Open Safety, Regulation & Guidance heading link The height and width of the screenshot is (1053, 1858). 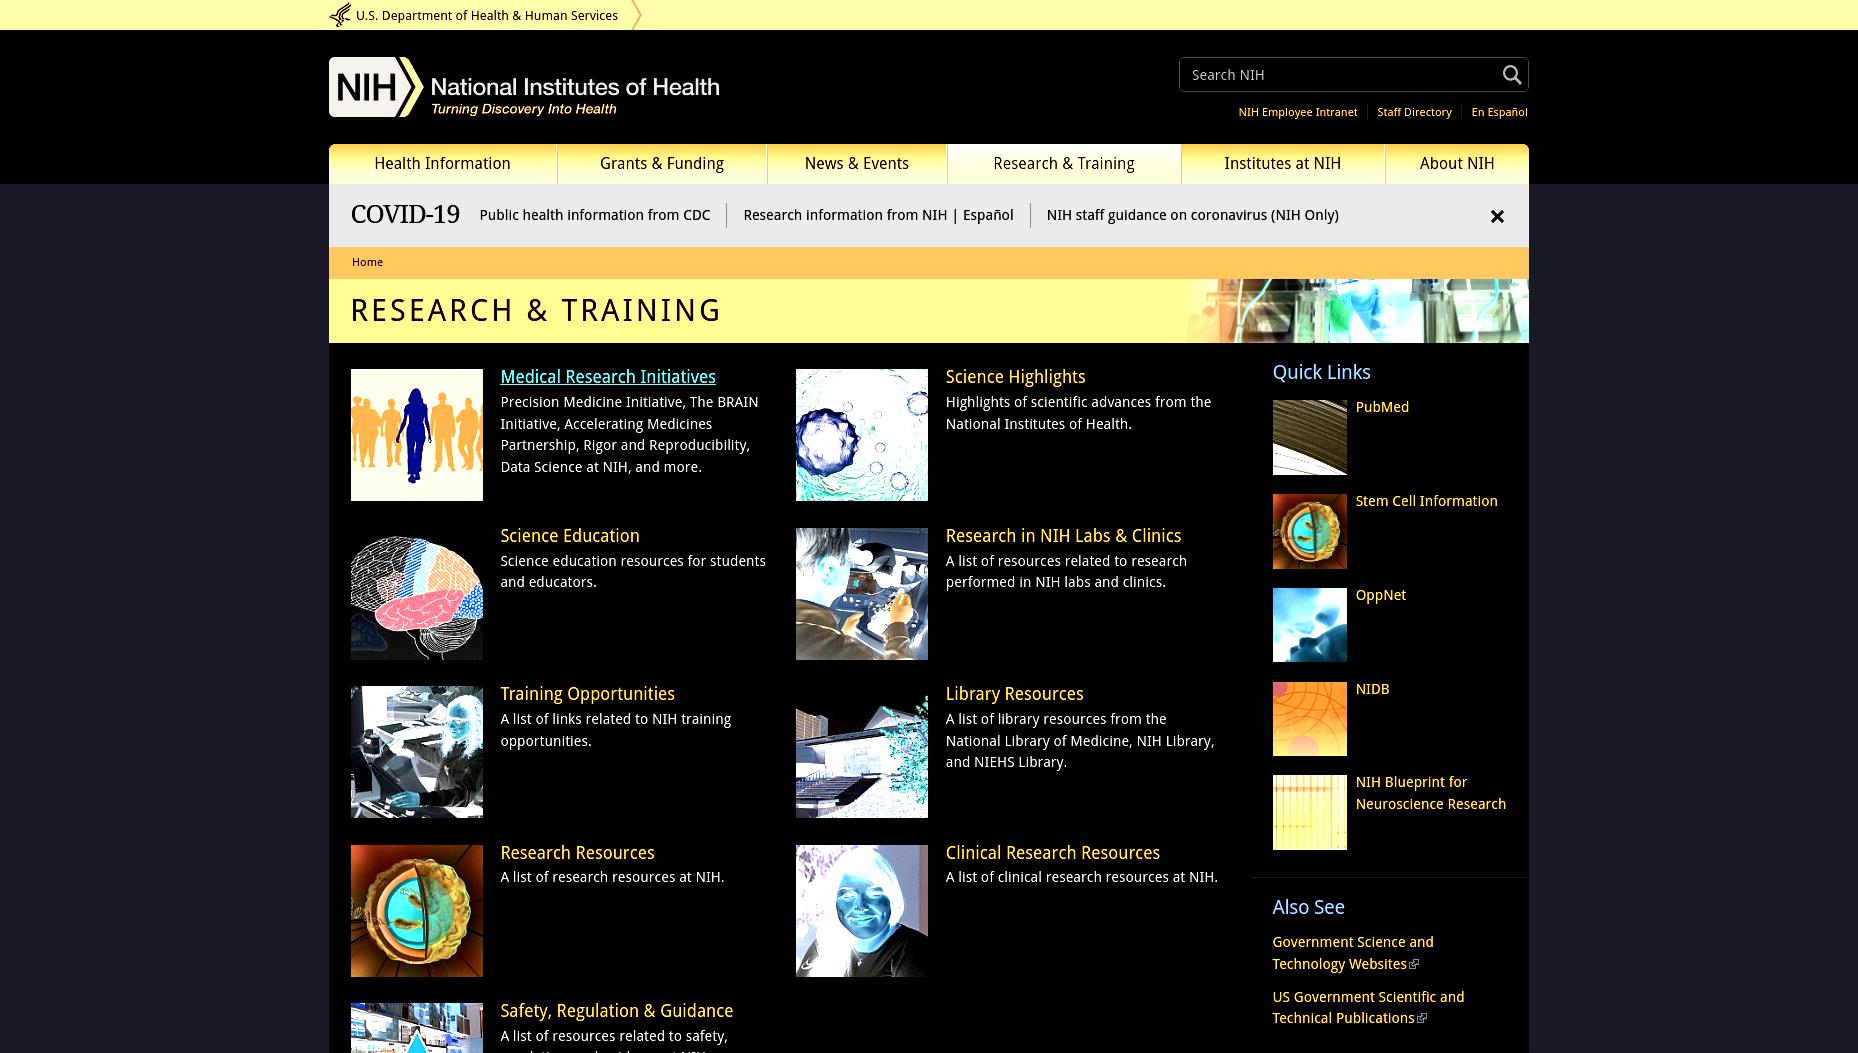coord(616,1011)
